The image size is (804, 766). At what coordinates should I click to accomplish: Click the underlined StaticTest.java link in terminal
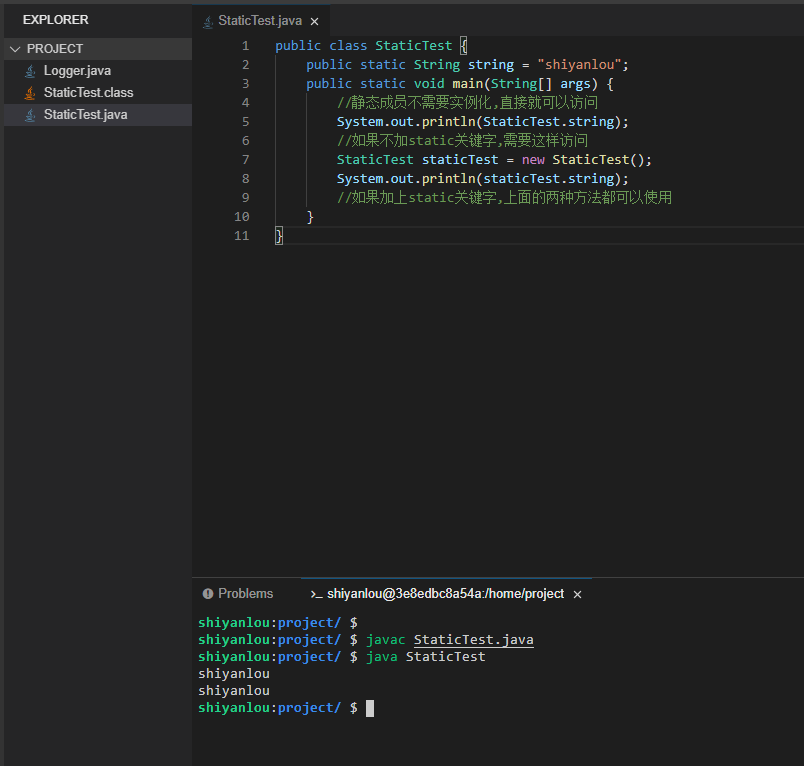click(473, 640)
